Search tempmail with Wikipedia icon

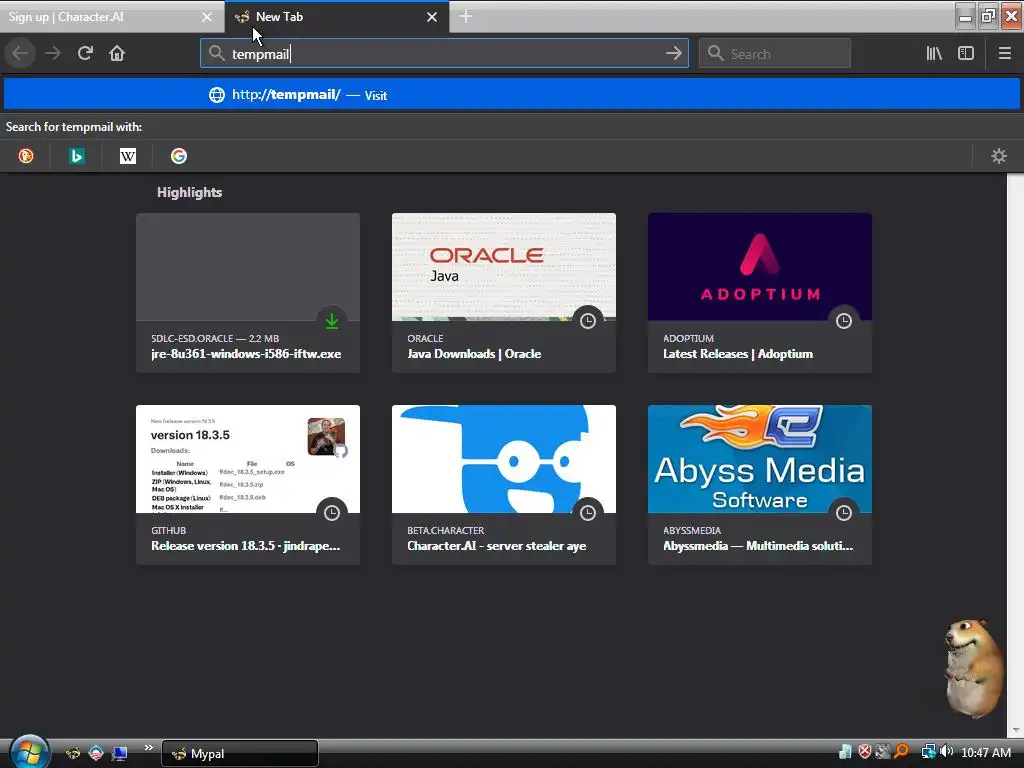pos(128,156)
